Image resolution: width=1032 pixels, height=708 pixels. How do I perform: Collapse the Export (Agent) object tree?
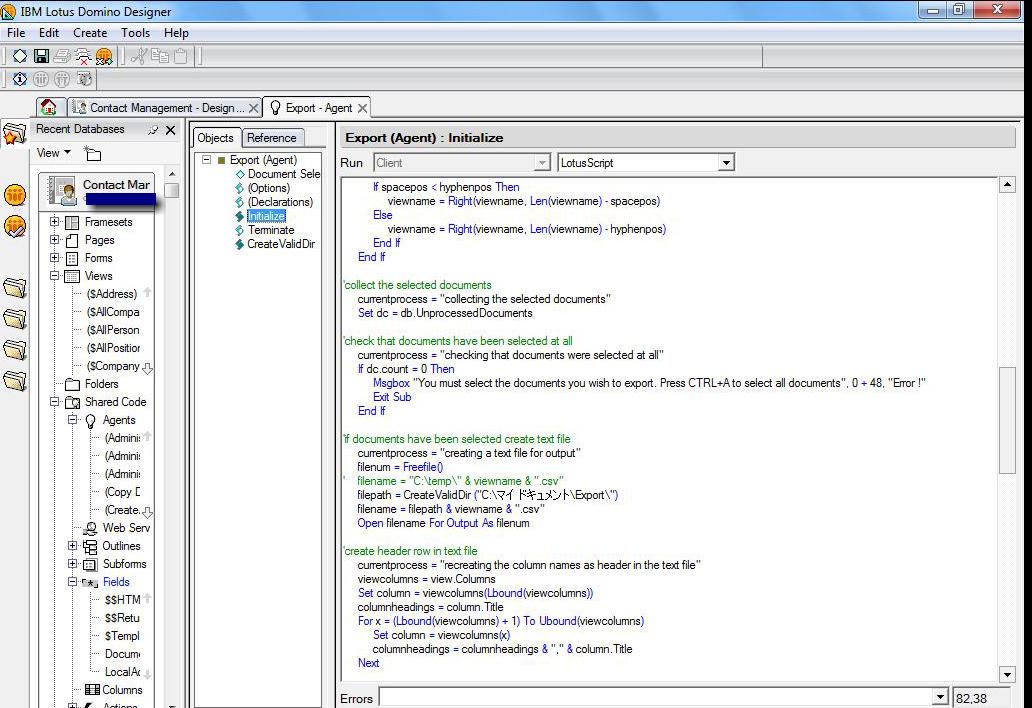207,159
